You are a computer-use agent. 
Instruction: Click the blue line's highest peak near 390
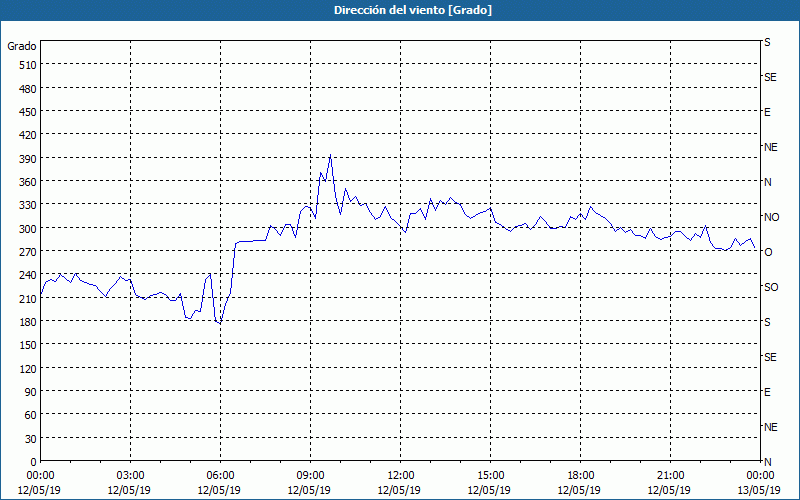pos(331,155)
